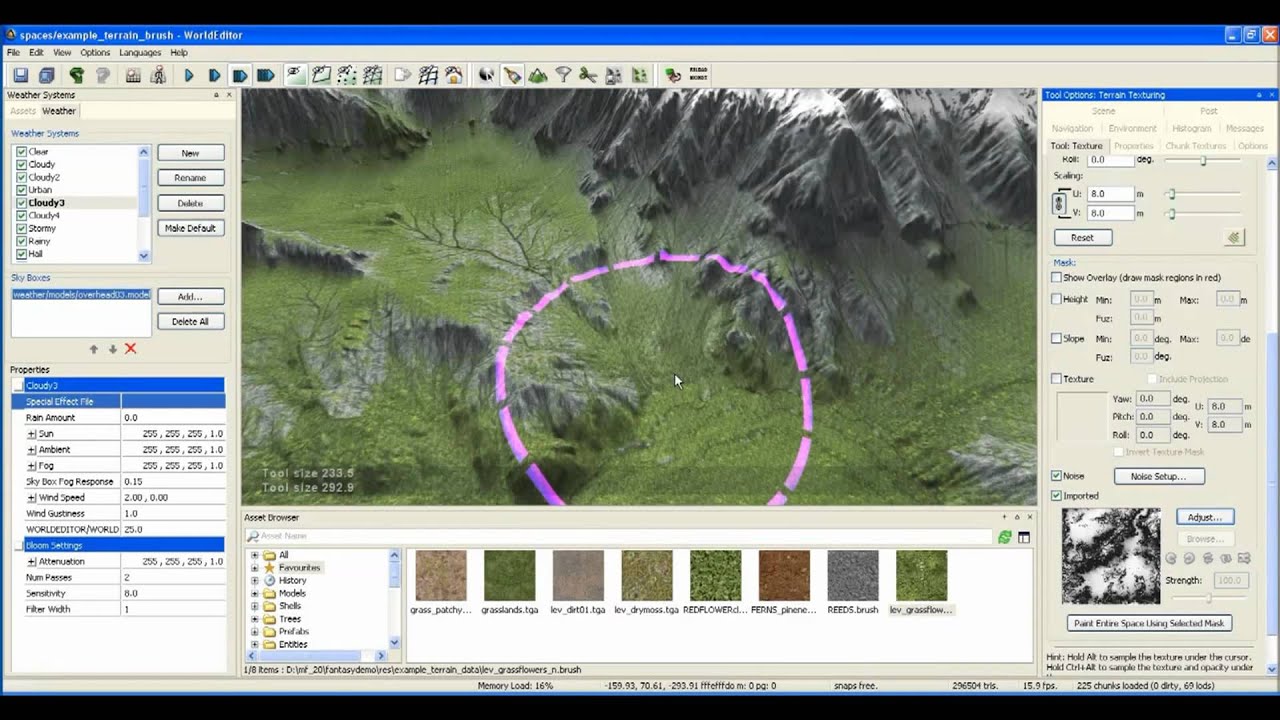Expand the Wind Speed property row
This screenshot has width=1280, height=720.
point(32,498)
